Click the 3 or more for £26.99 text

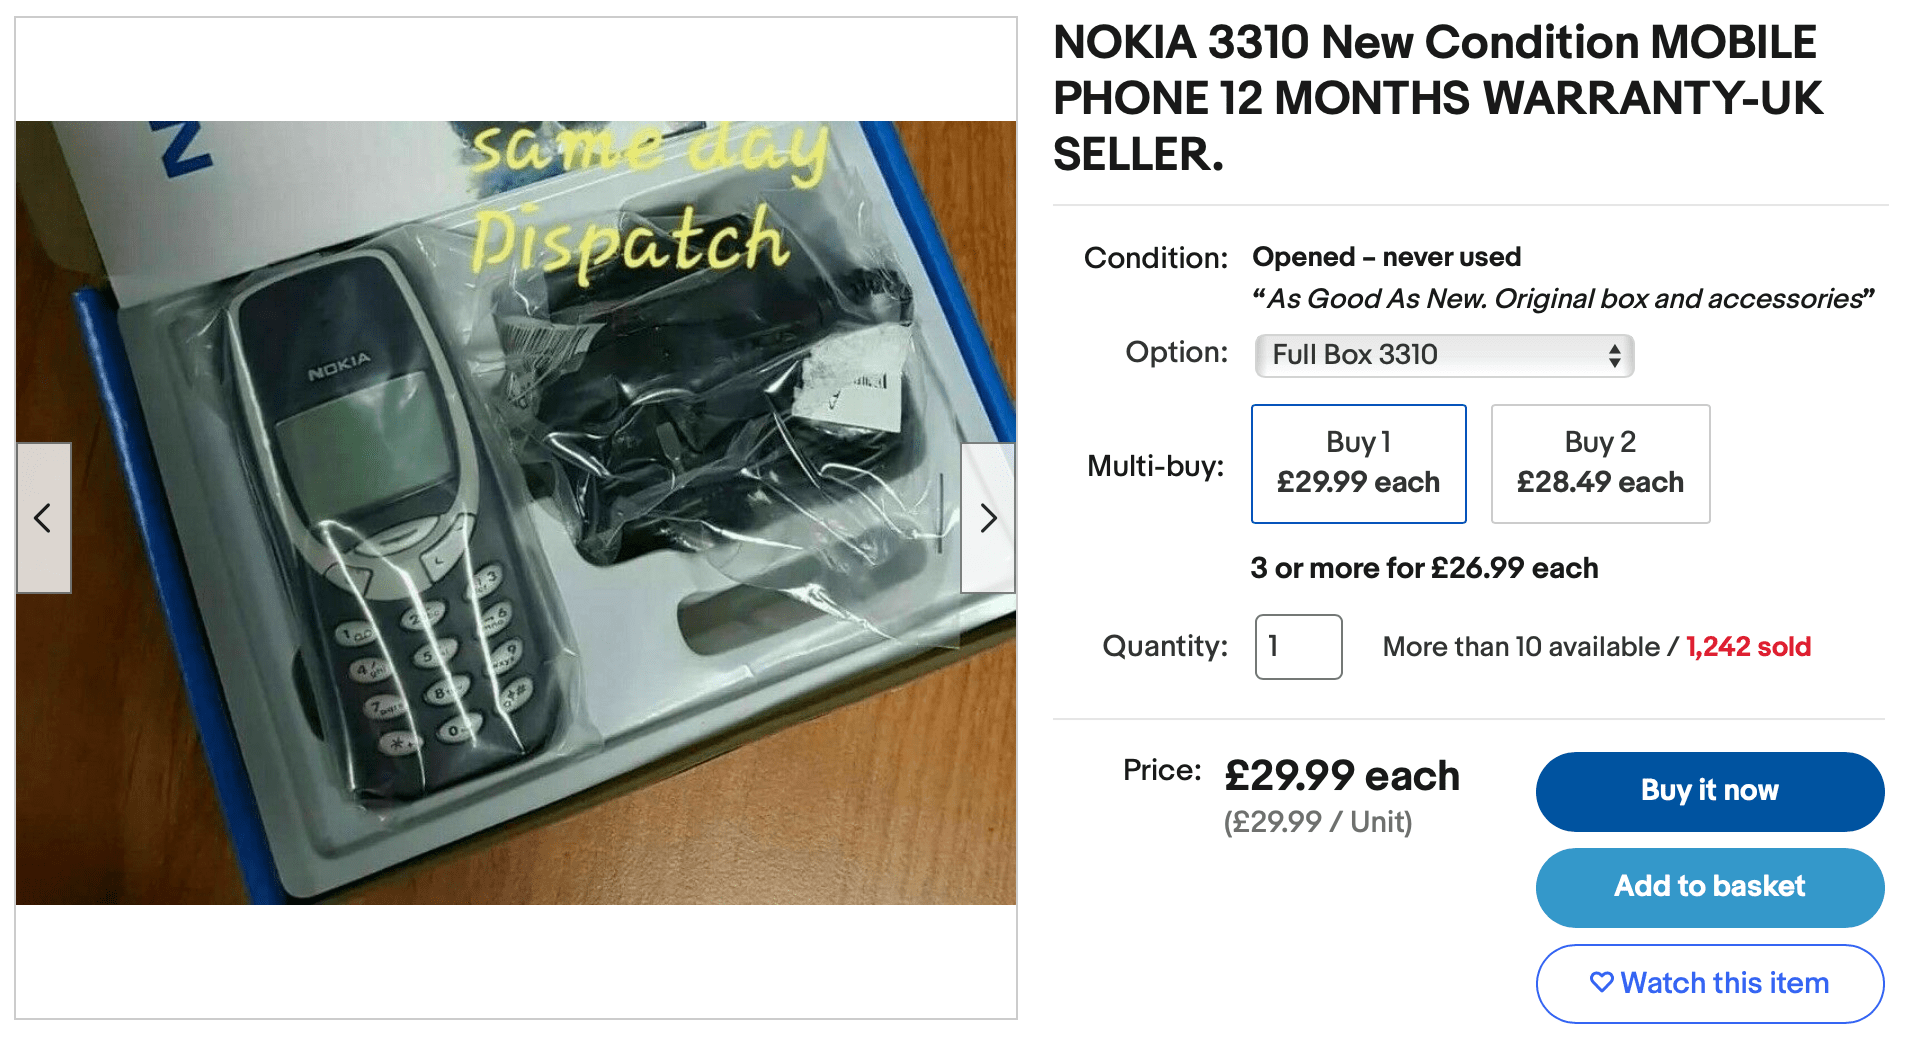click(x=1423, y=568)
